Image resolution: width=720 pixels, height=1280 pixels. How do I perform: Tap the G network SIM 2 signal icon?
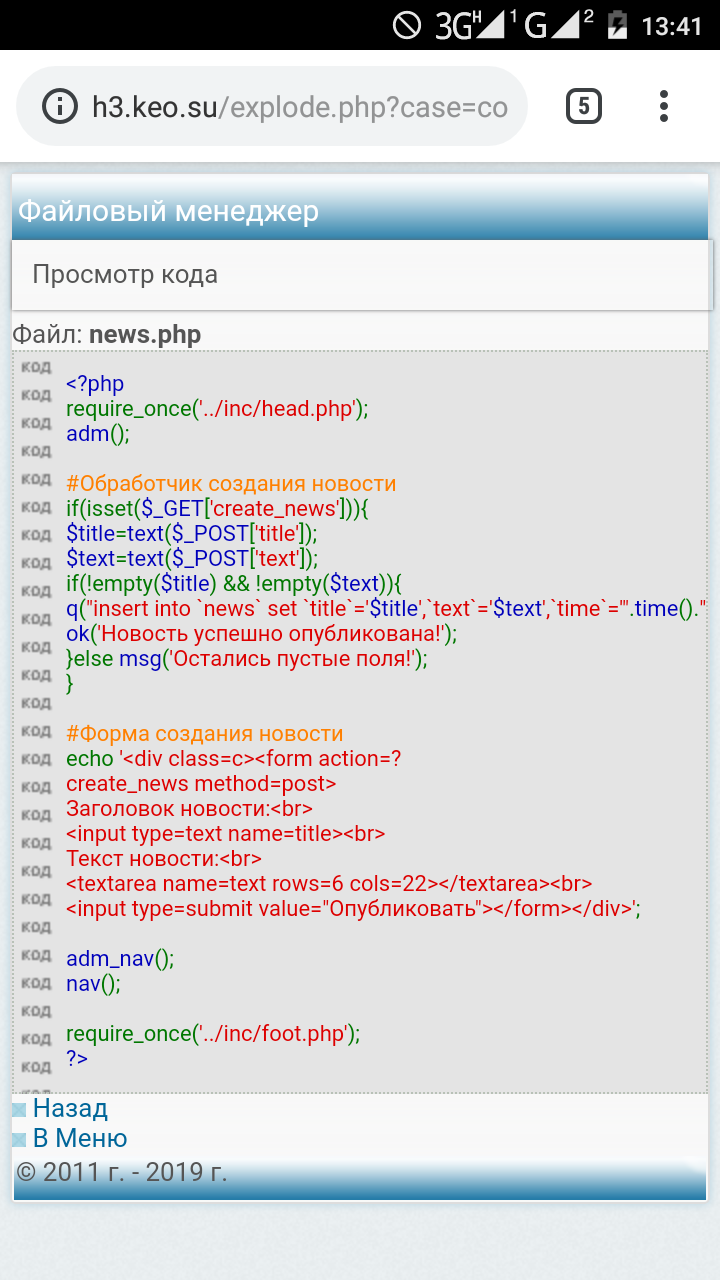553,25
